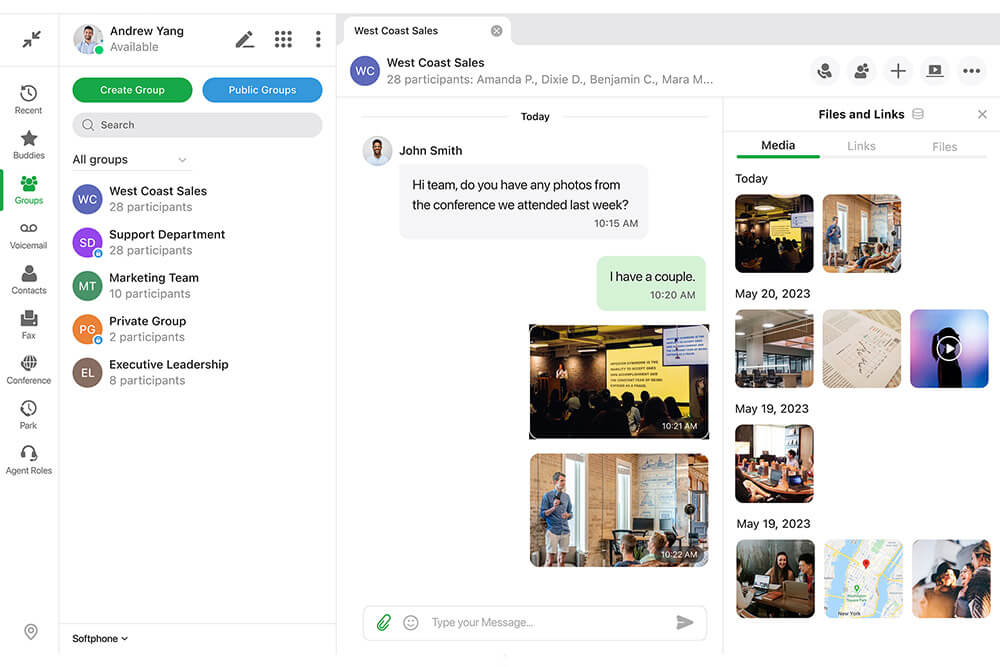The image size is (1000, 667).
Task: Switch to the Links tab
Action: pyautogui.click(x=861, y=146)
